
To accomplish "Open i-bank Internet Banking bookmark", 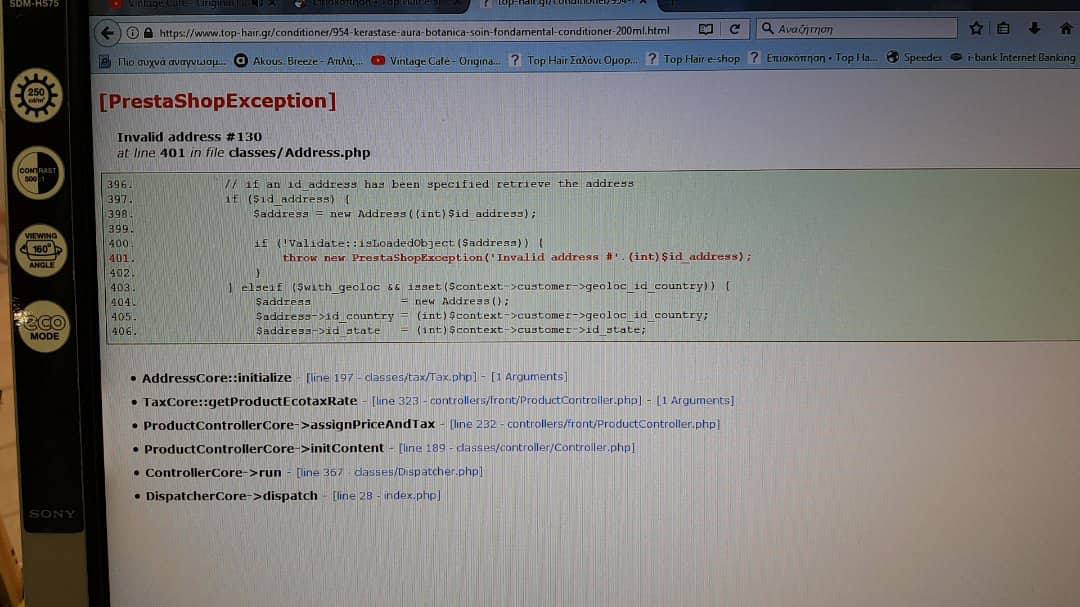I will [1012, 58].
